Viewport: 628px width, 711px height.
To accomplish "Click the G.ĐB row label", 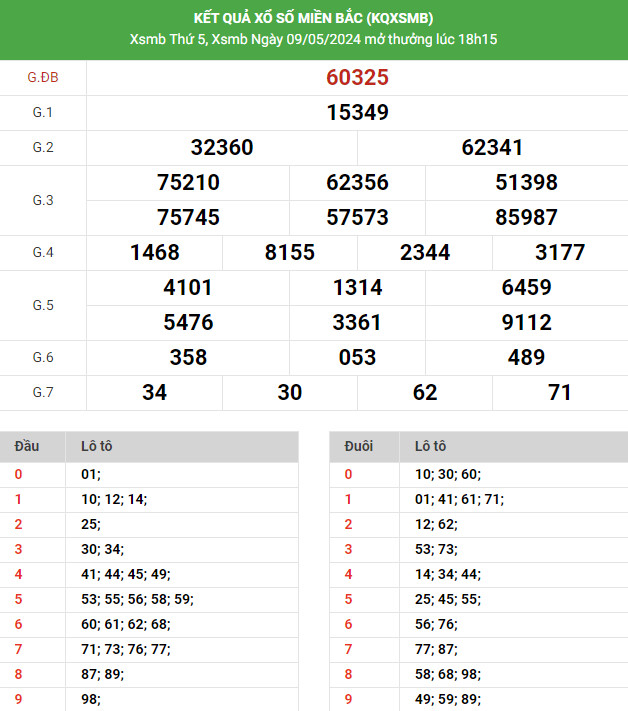I will click(x=43, y=77).
